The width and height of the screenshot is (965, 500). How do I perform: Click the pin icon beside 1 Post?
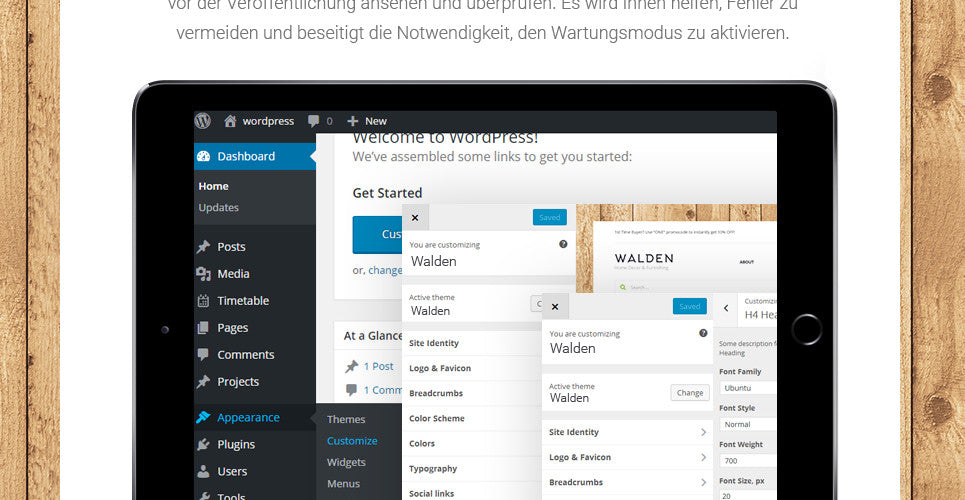click(x=351, y=367)
